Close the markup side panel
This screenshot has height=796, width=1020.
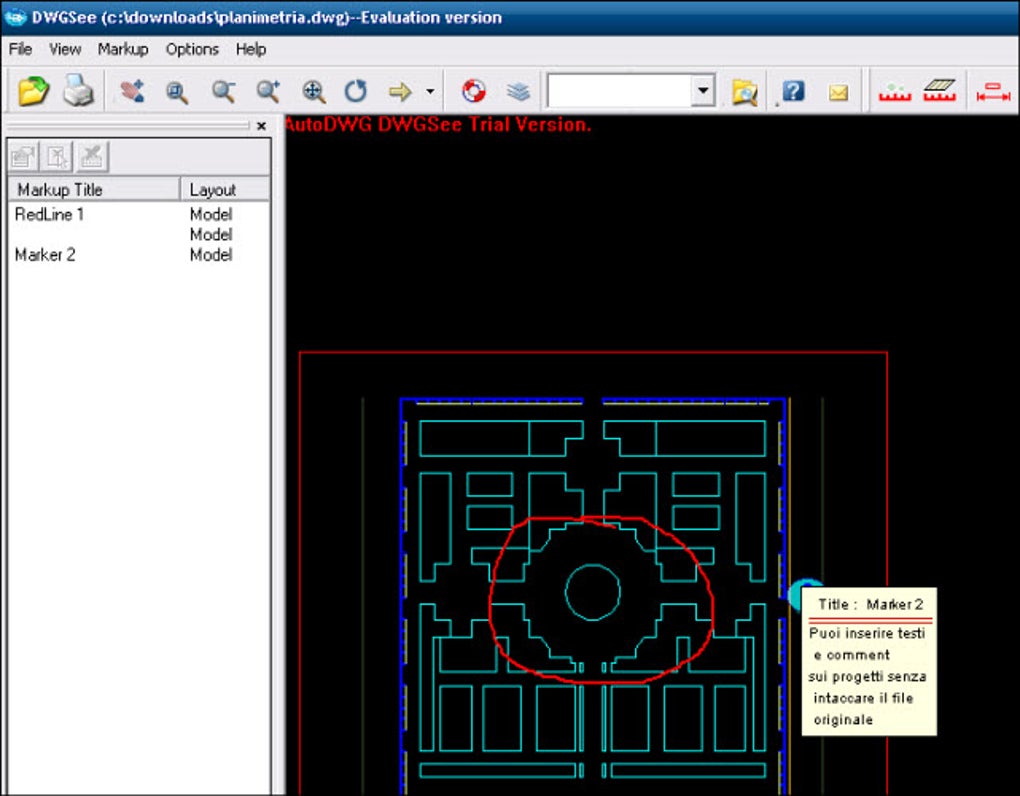pyautogui.click(x=261, y=126)
